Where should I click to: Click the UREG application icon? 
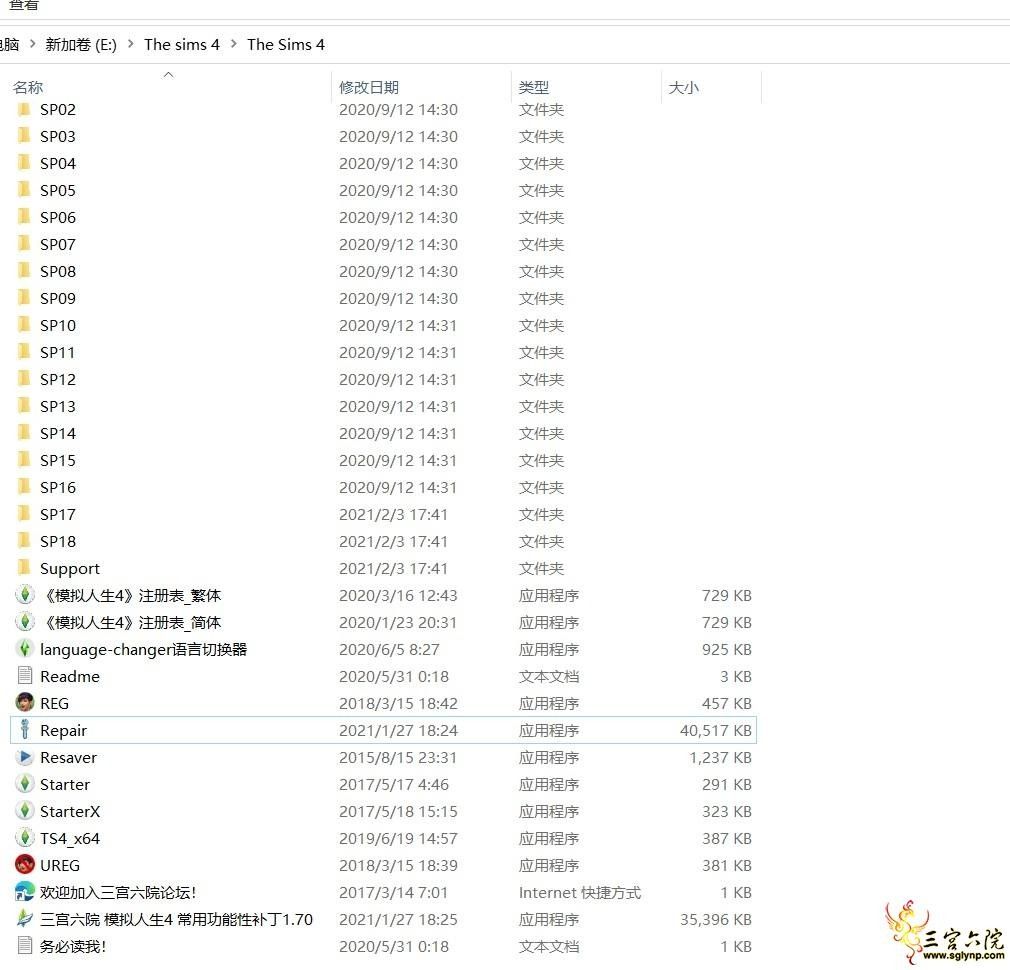click(24, 865)
